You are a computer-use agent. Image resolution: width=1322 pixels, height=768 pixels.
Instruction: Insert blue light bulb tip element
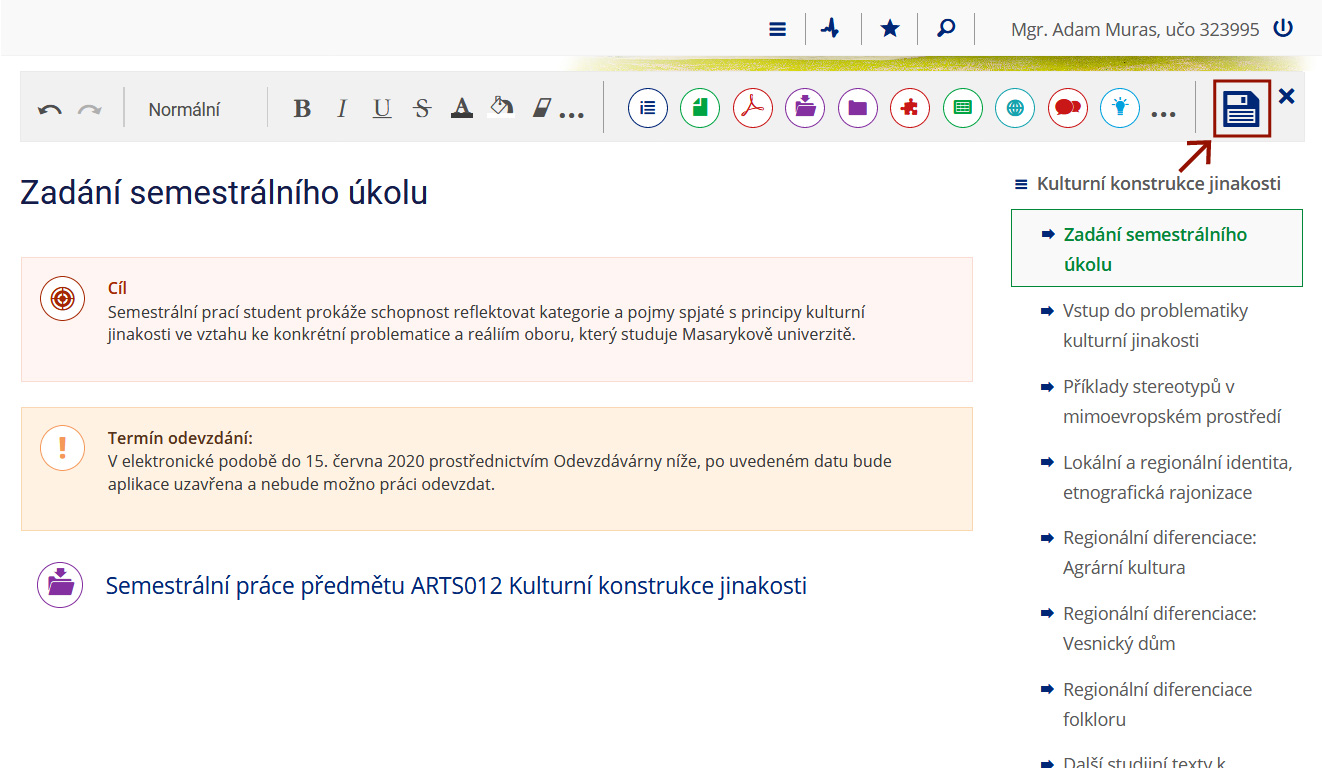pyautogui.click(x=1120, y=108)
